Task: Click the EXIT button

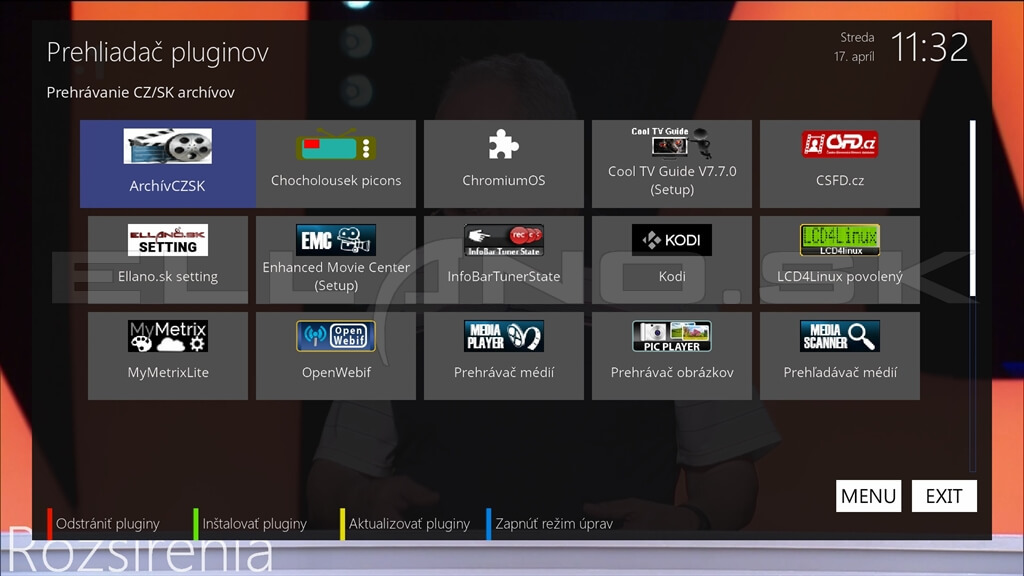Action: point(944,496)
